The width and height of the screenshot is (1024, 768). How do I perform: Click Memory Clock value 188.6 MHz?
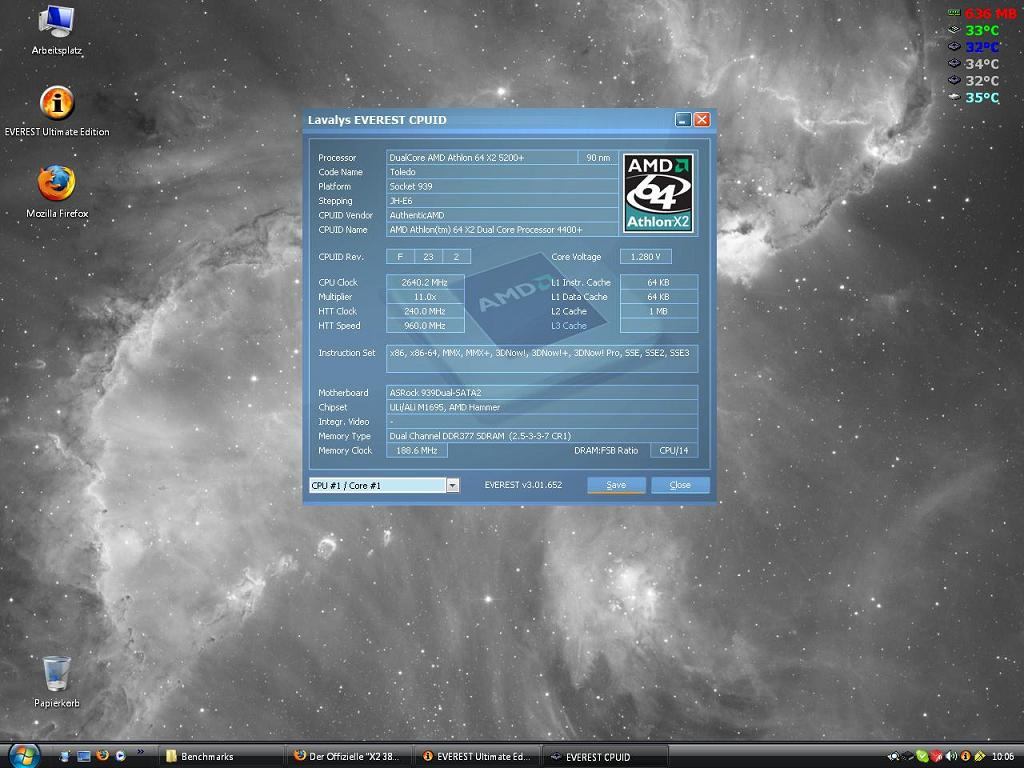417,450
